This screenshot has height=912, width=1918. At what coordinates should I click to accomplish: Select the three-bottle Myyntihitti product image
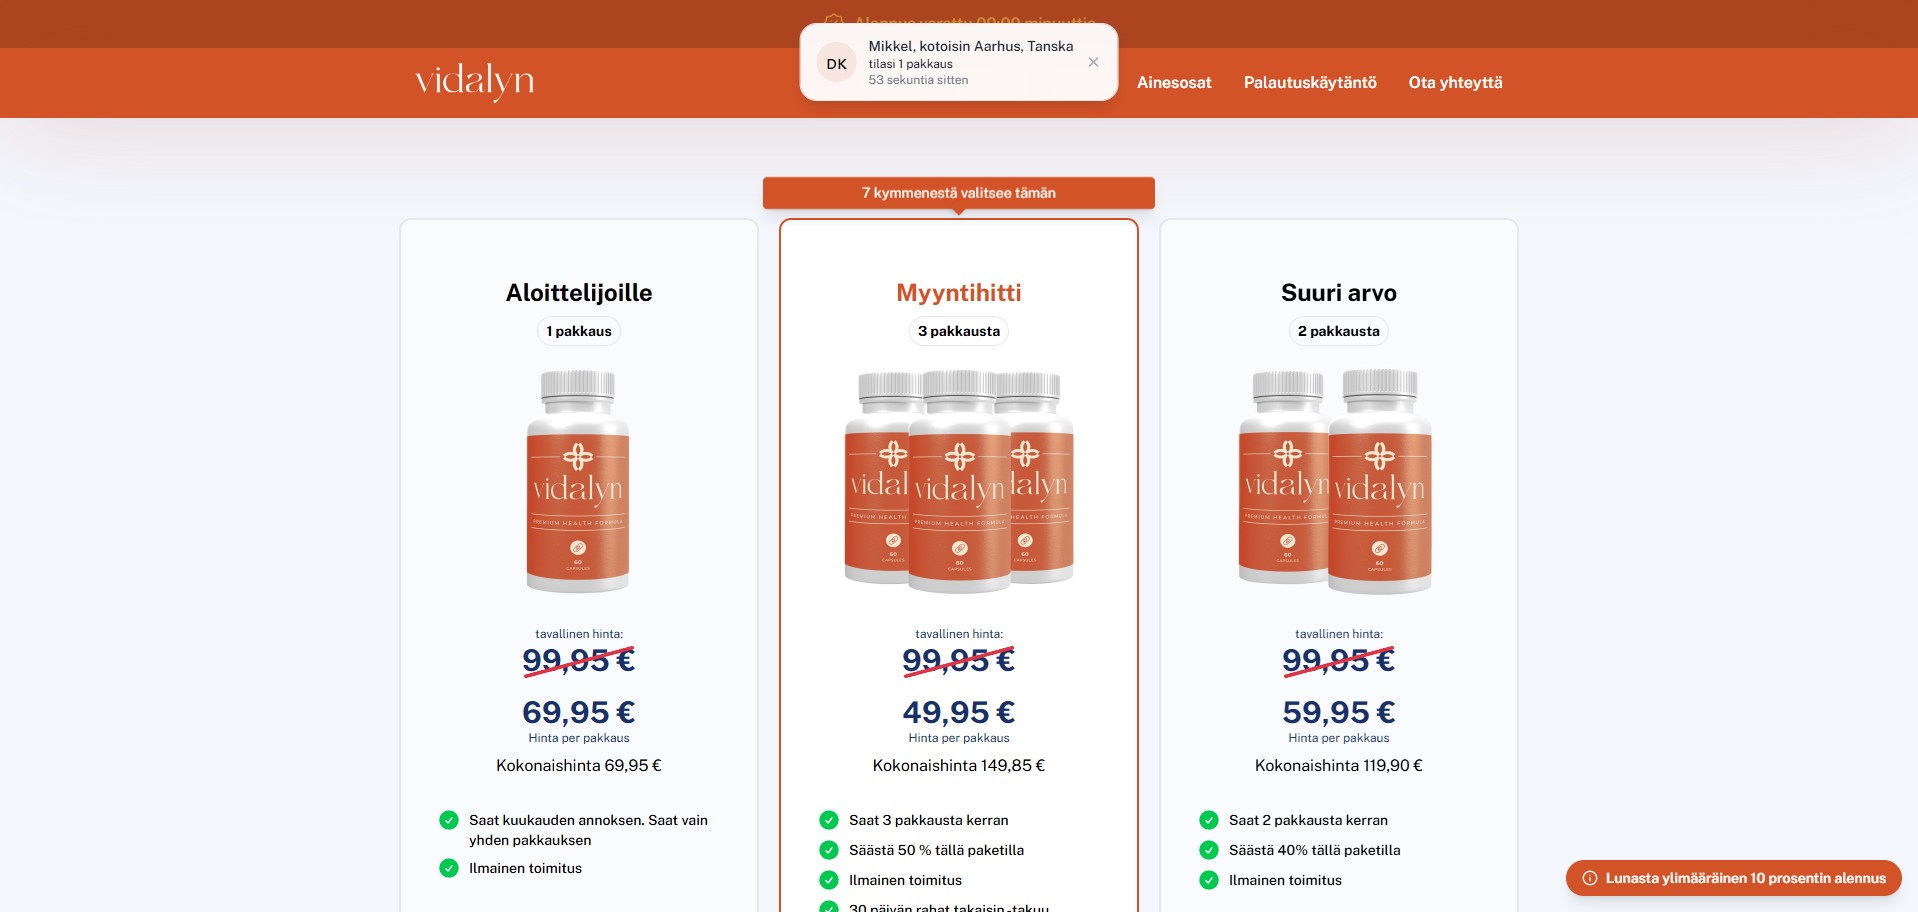tap(958, 482)
